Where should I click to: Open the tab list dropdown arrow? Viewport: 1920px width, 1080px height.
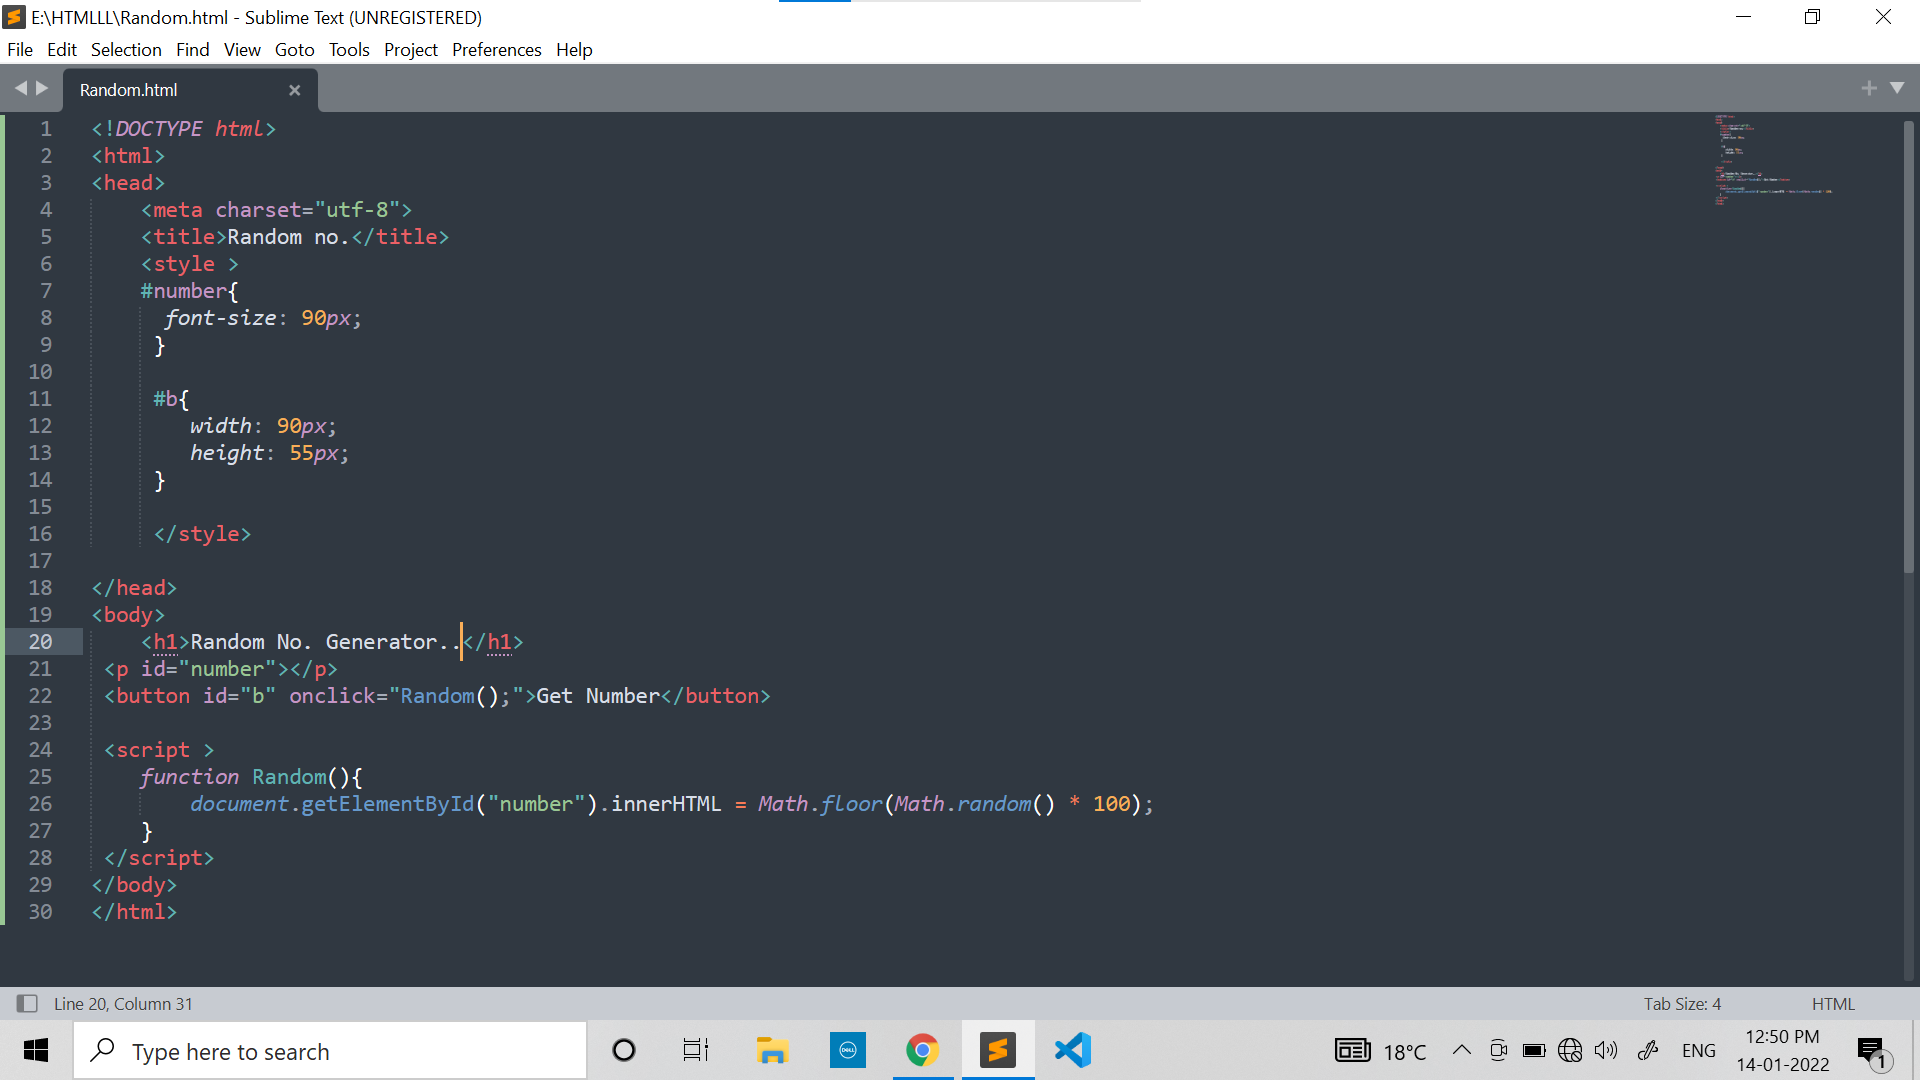(x=1897, y=88)
